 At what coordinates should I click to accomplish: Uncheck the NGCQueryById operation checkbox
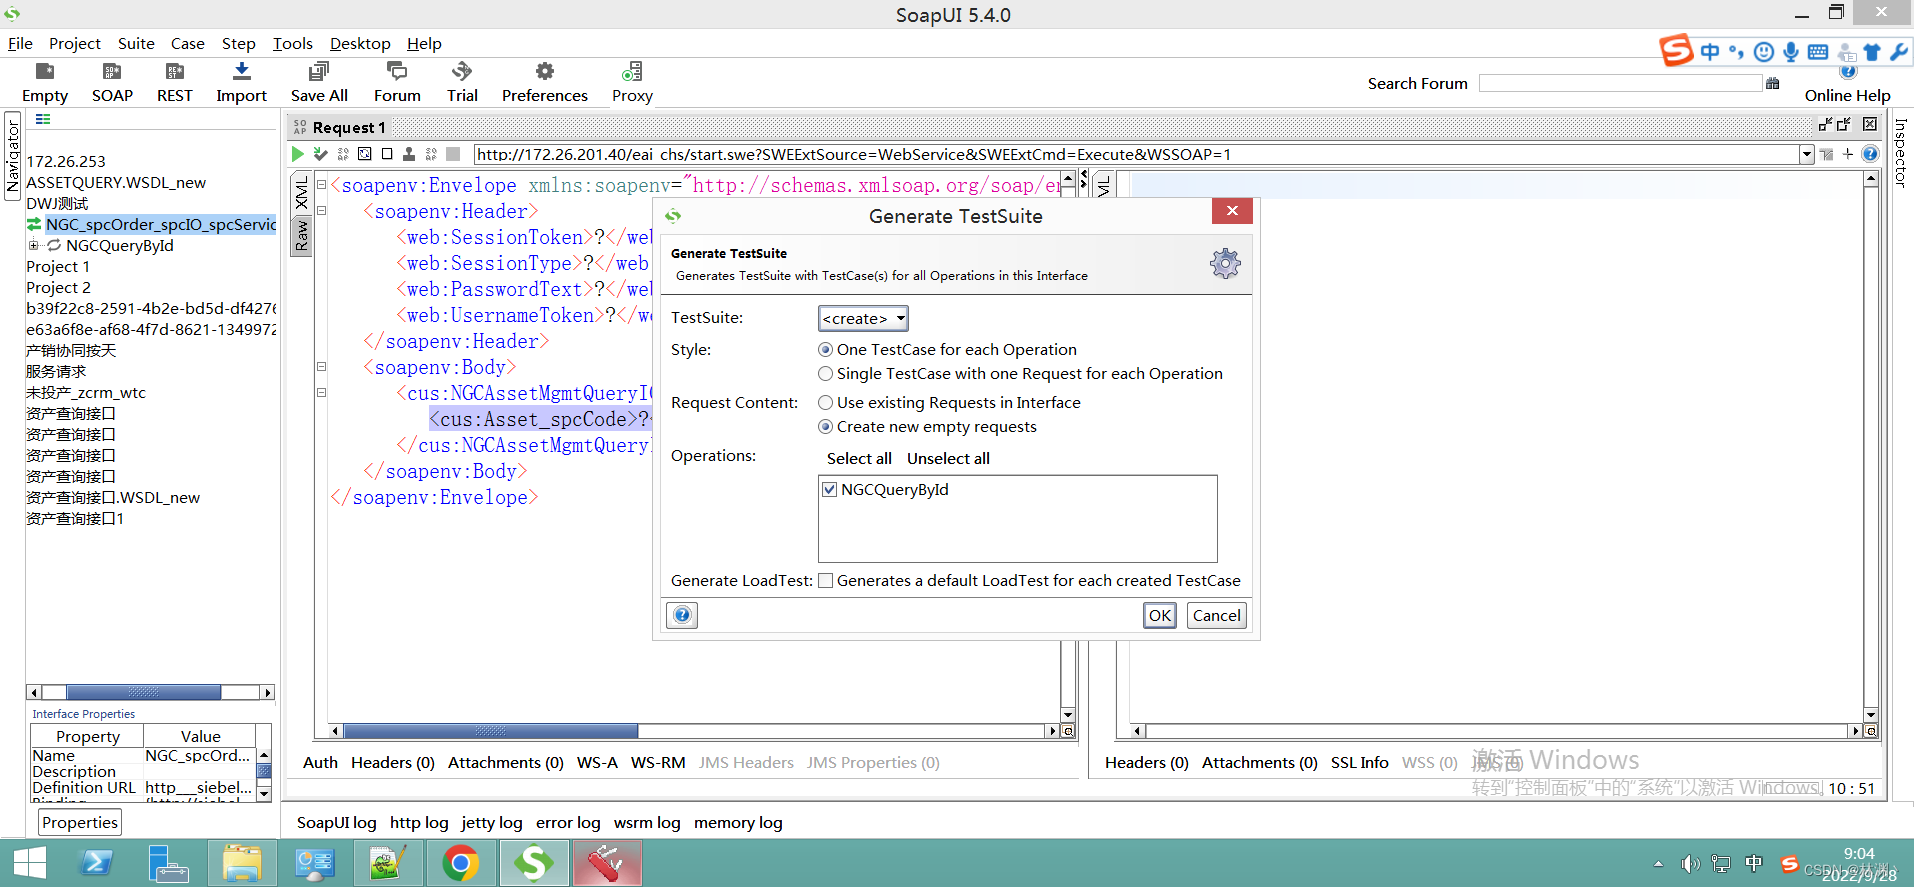829,490
